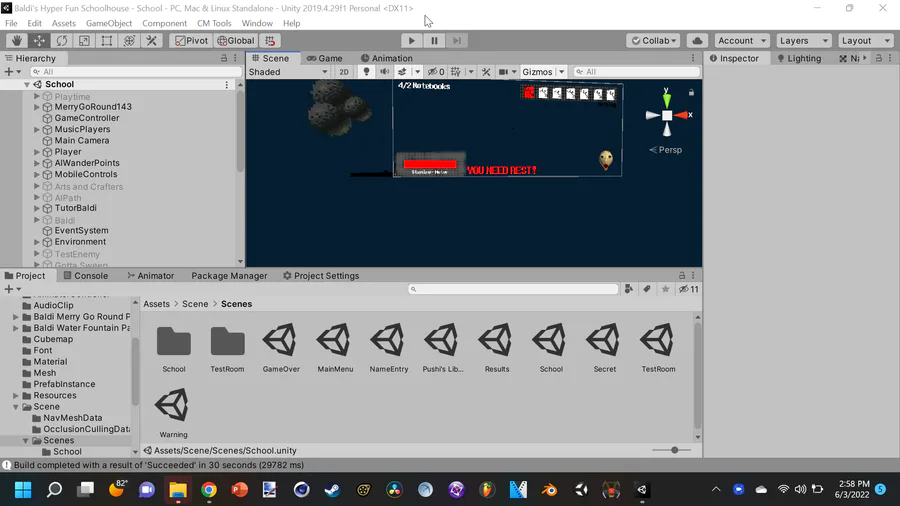
Task: Select the Hand tool
Action: [x=17, y=41]
